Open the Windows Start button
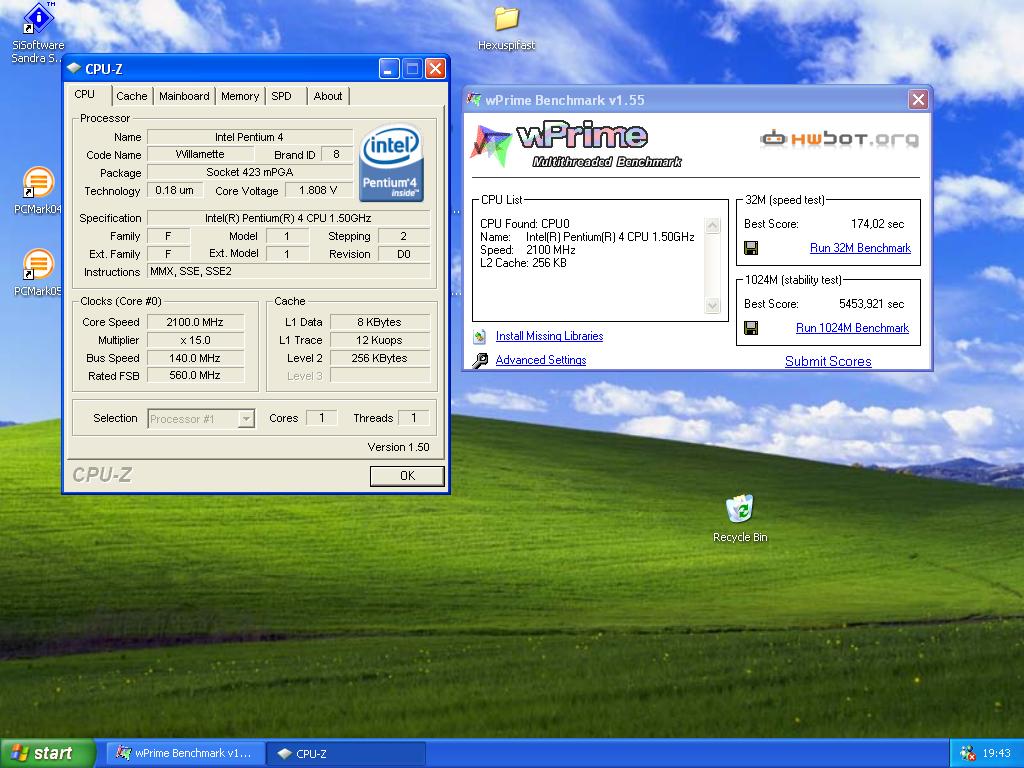 click(x=47, y=753)
